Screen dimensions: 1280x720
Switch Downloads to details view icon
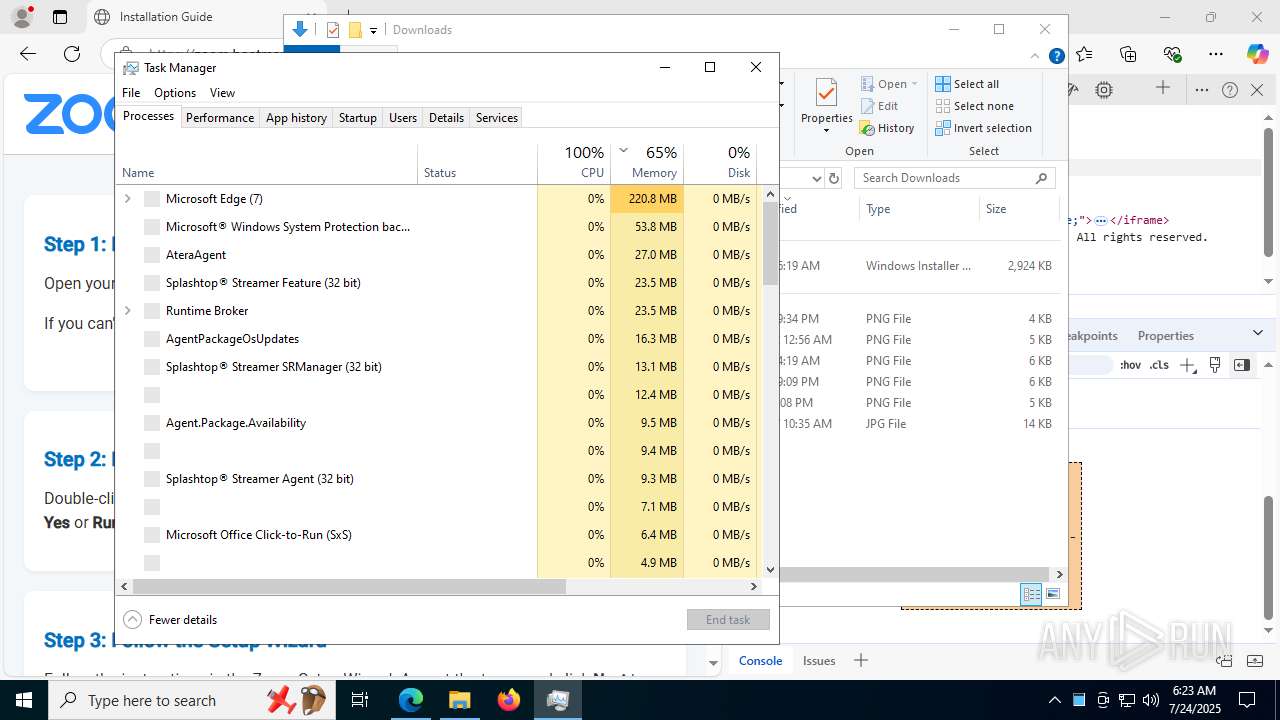[1031, 594]
